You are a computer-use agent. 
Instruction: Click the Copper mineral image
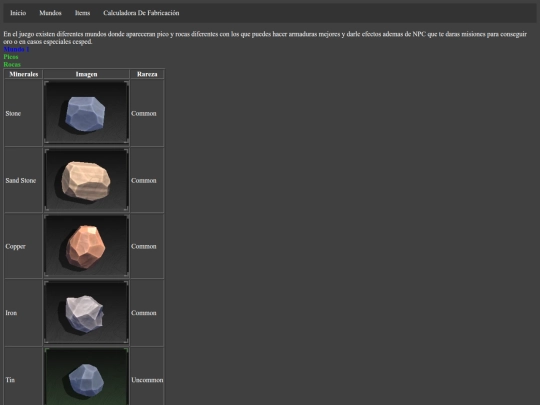click(x=86, y=246)
